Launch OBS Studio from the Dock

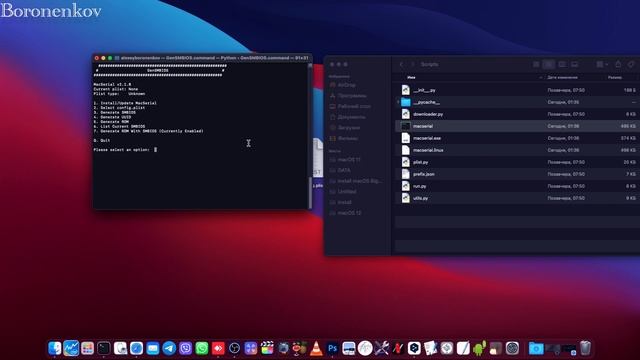point(234,348)
